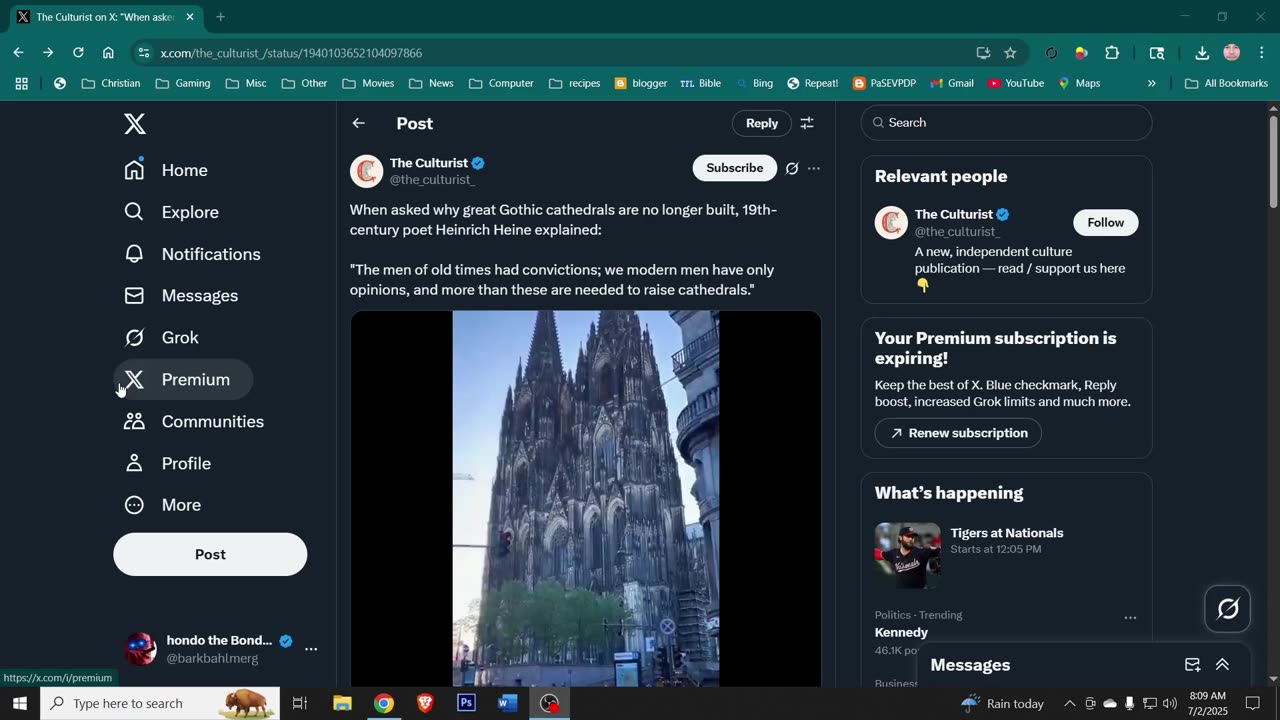1280x720 pixels.
Task: Follow The Culturist in Relevant people
Action: click(x=1106, y=223)
